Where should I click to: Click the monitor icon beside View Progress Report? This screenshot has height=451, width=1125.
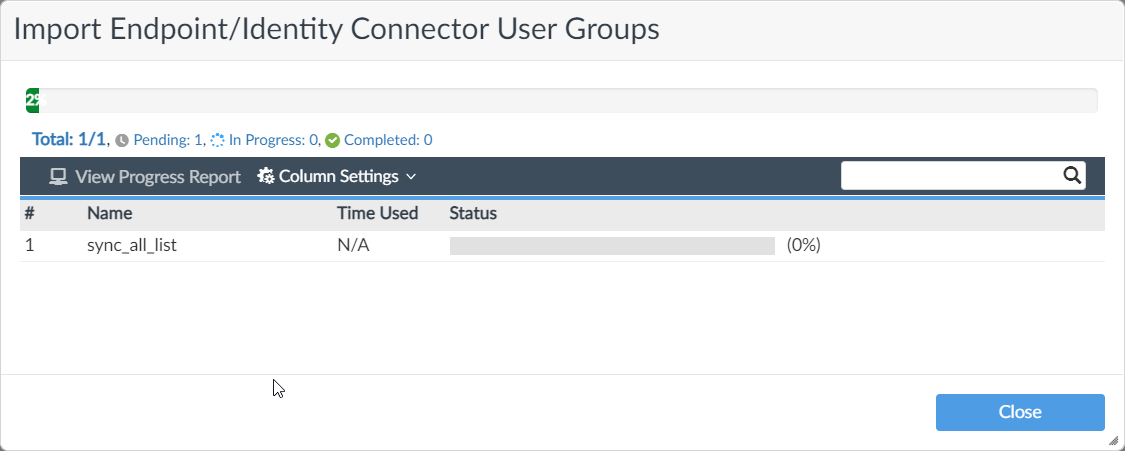click(58, 177)
